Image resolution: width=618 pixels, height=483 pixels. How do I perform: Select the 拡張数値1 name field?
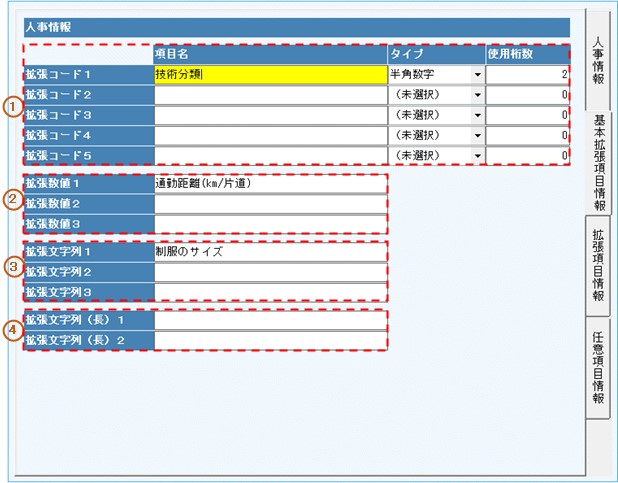point(270,184)
